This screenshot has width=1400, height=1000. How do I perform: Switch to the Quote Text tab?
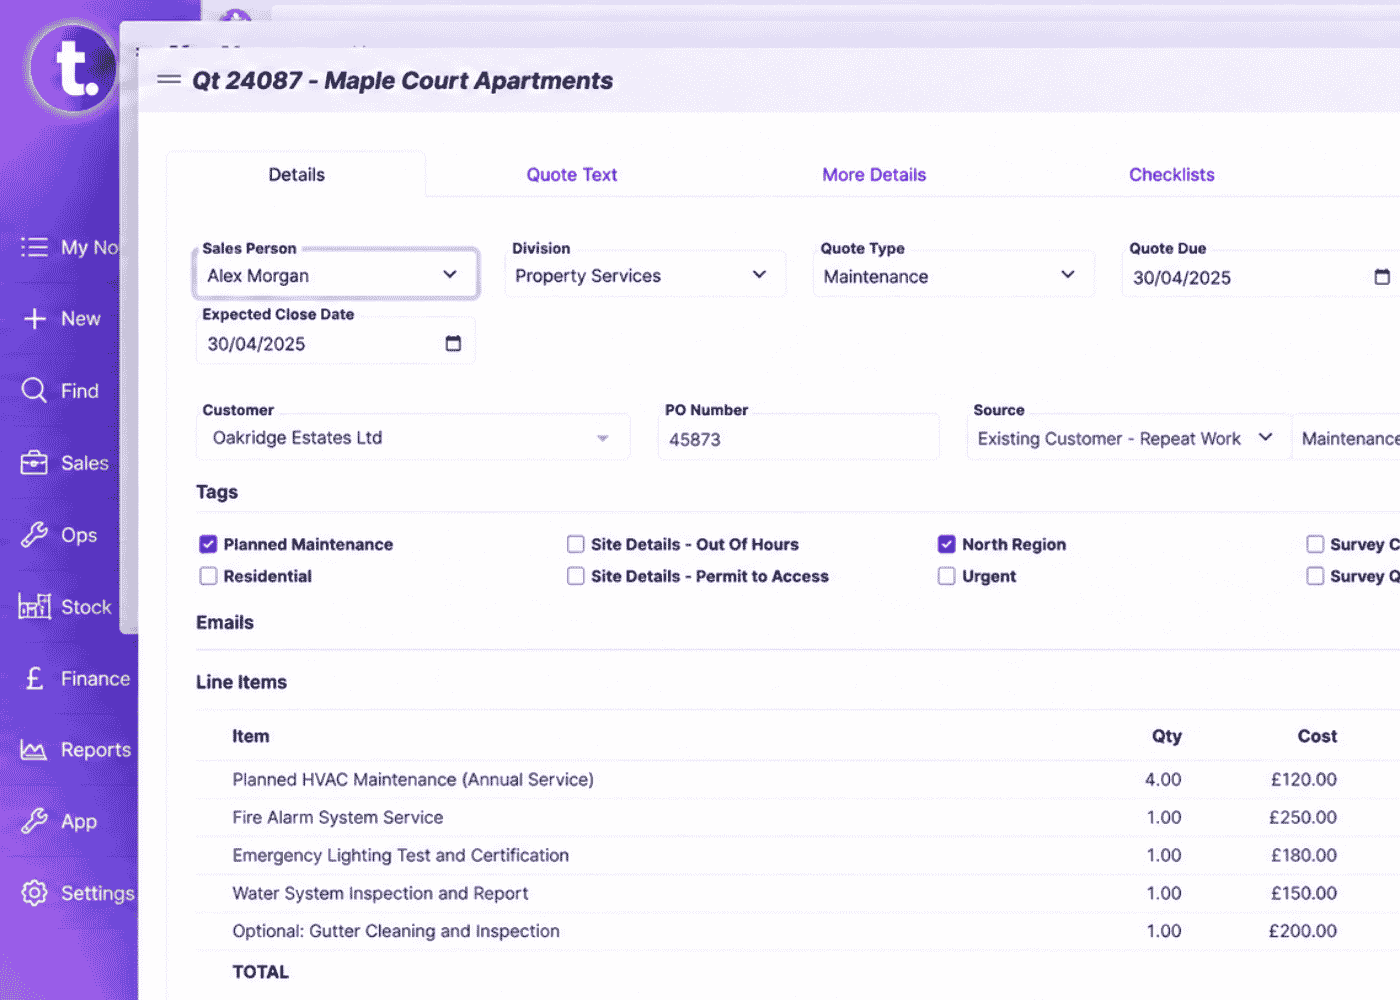572,175
